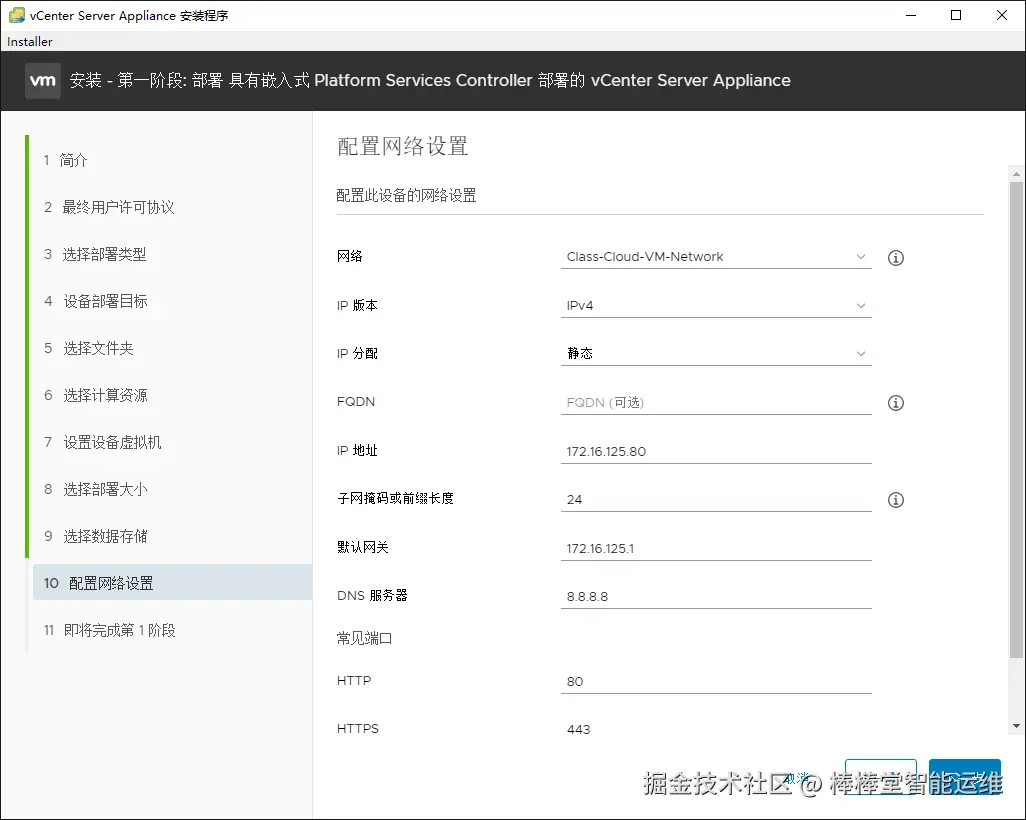This screenshot has height=820, width=1026.
Task: Click the DNS 服务器 label
Action: pos(372,596)
